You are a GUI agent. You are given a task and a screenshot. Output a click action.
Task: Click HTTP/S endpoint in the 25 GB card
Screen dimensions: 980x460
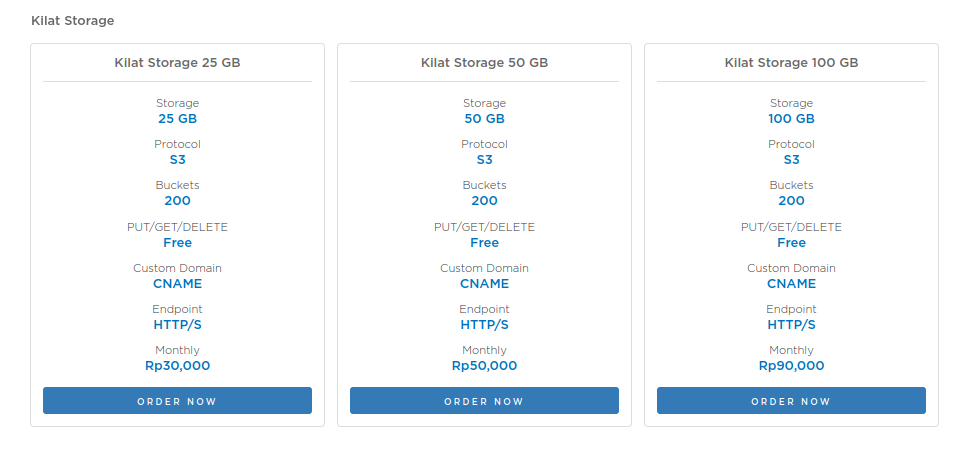177,325
